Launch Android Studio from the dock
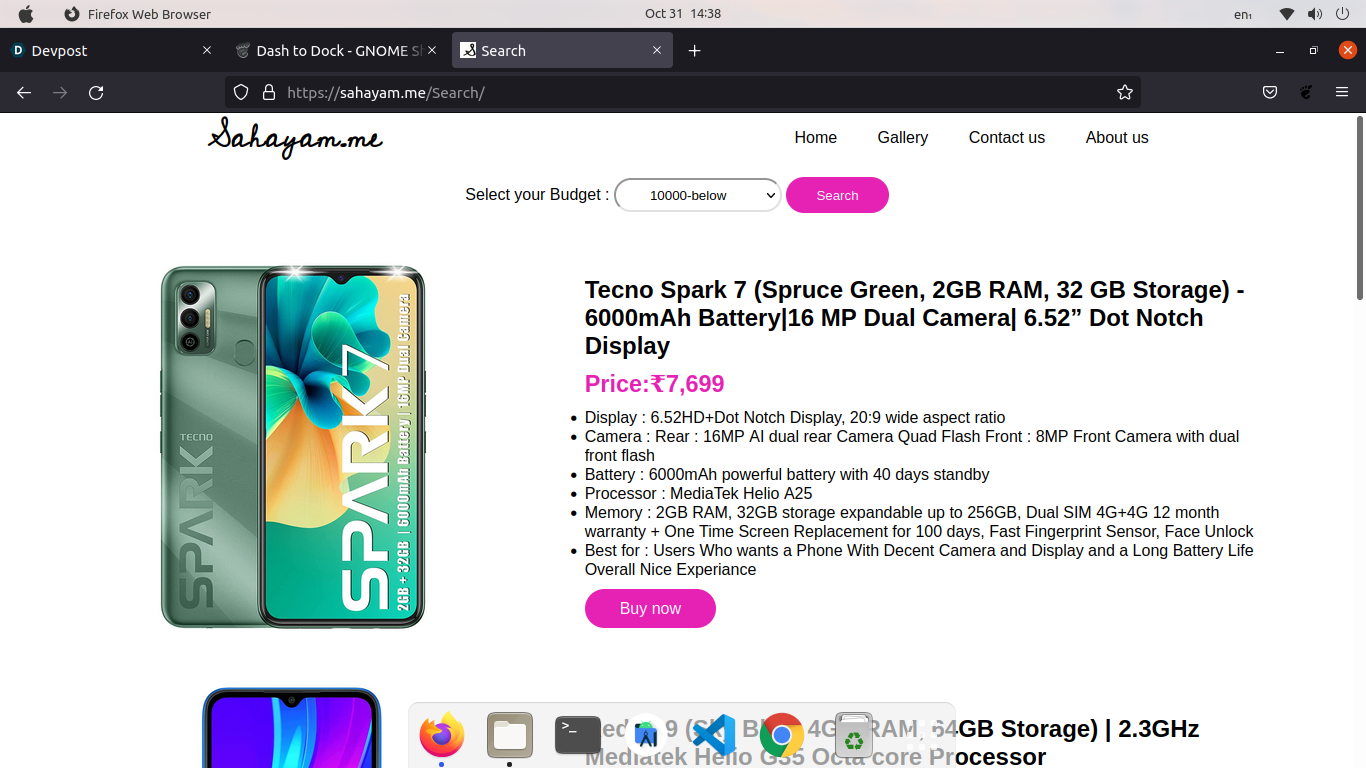Viewport: 1366px width, 768px height. coord(646,736)
